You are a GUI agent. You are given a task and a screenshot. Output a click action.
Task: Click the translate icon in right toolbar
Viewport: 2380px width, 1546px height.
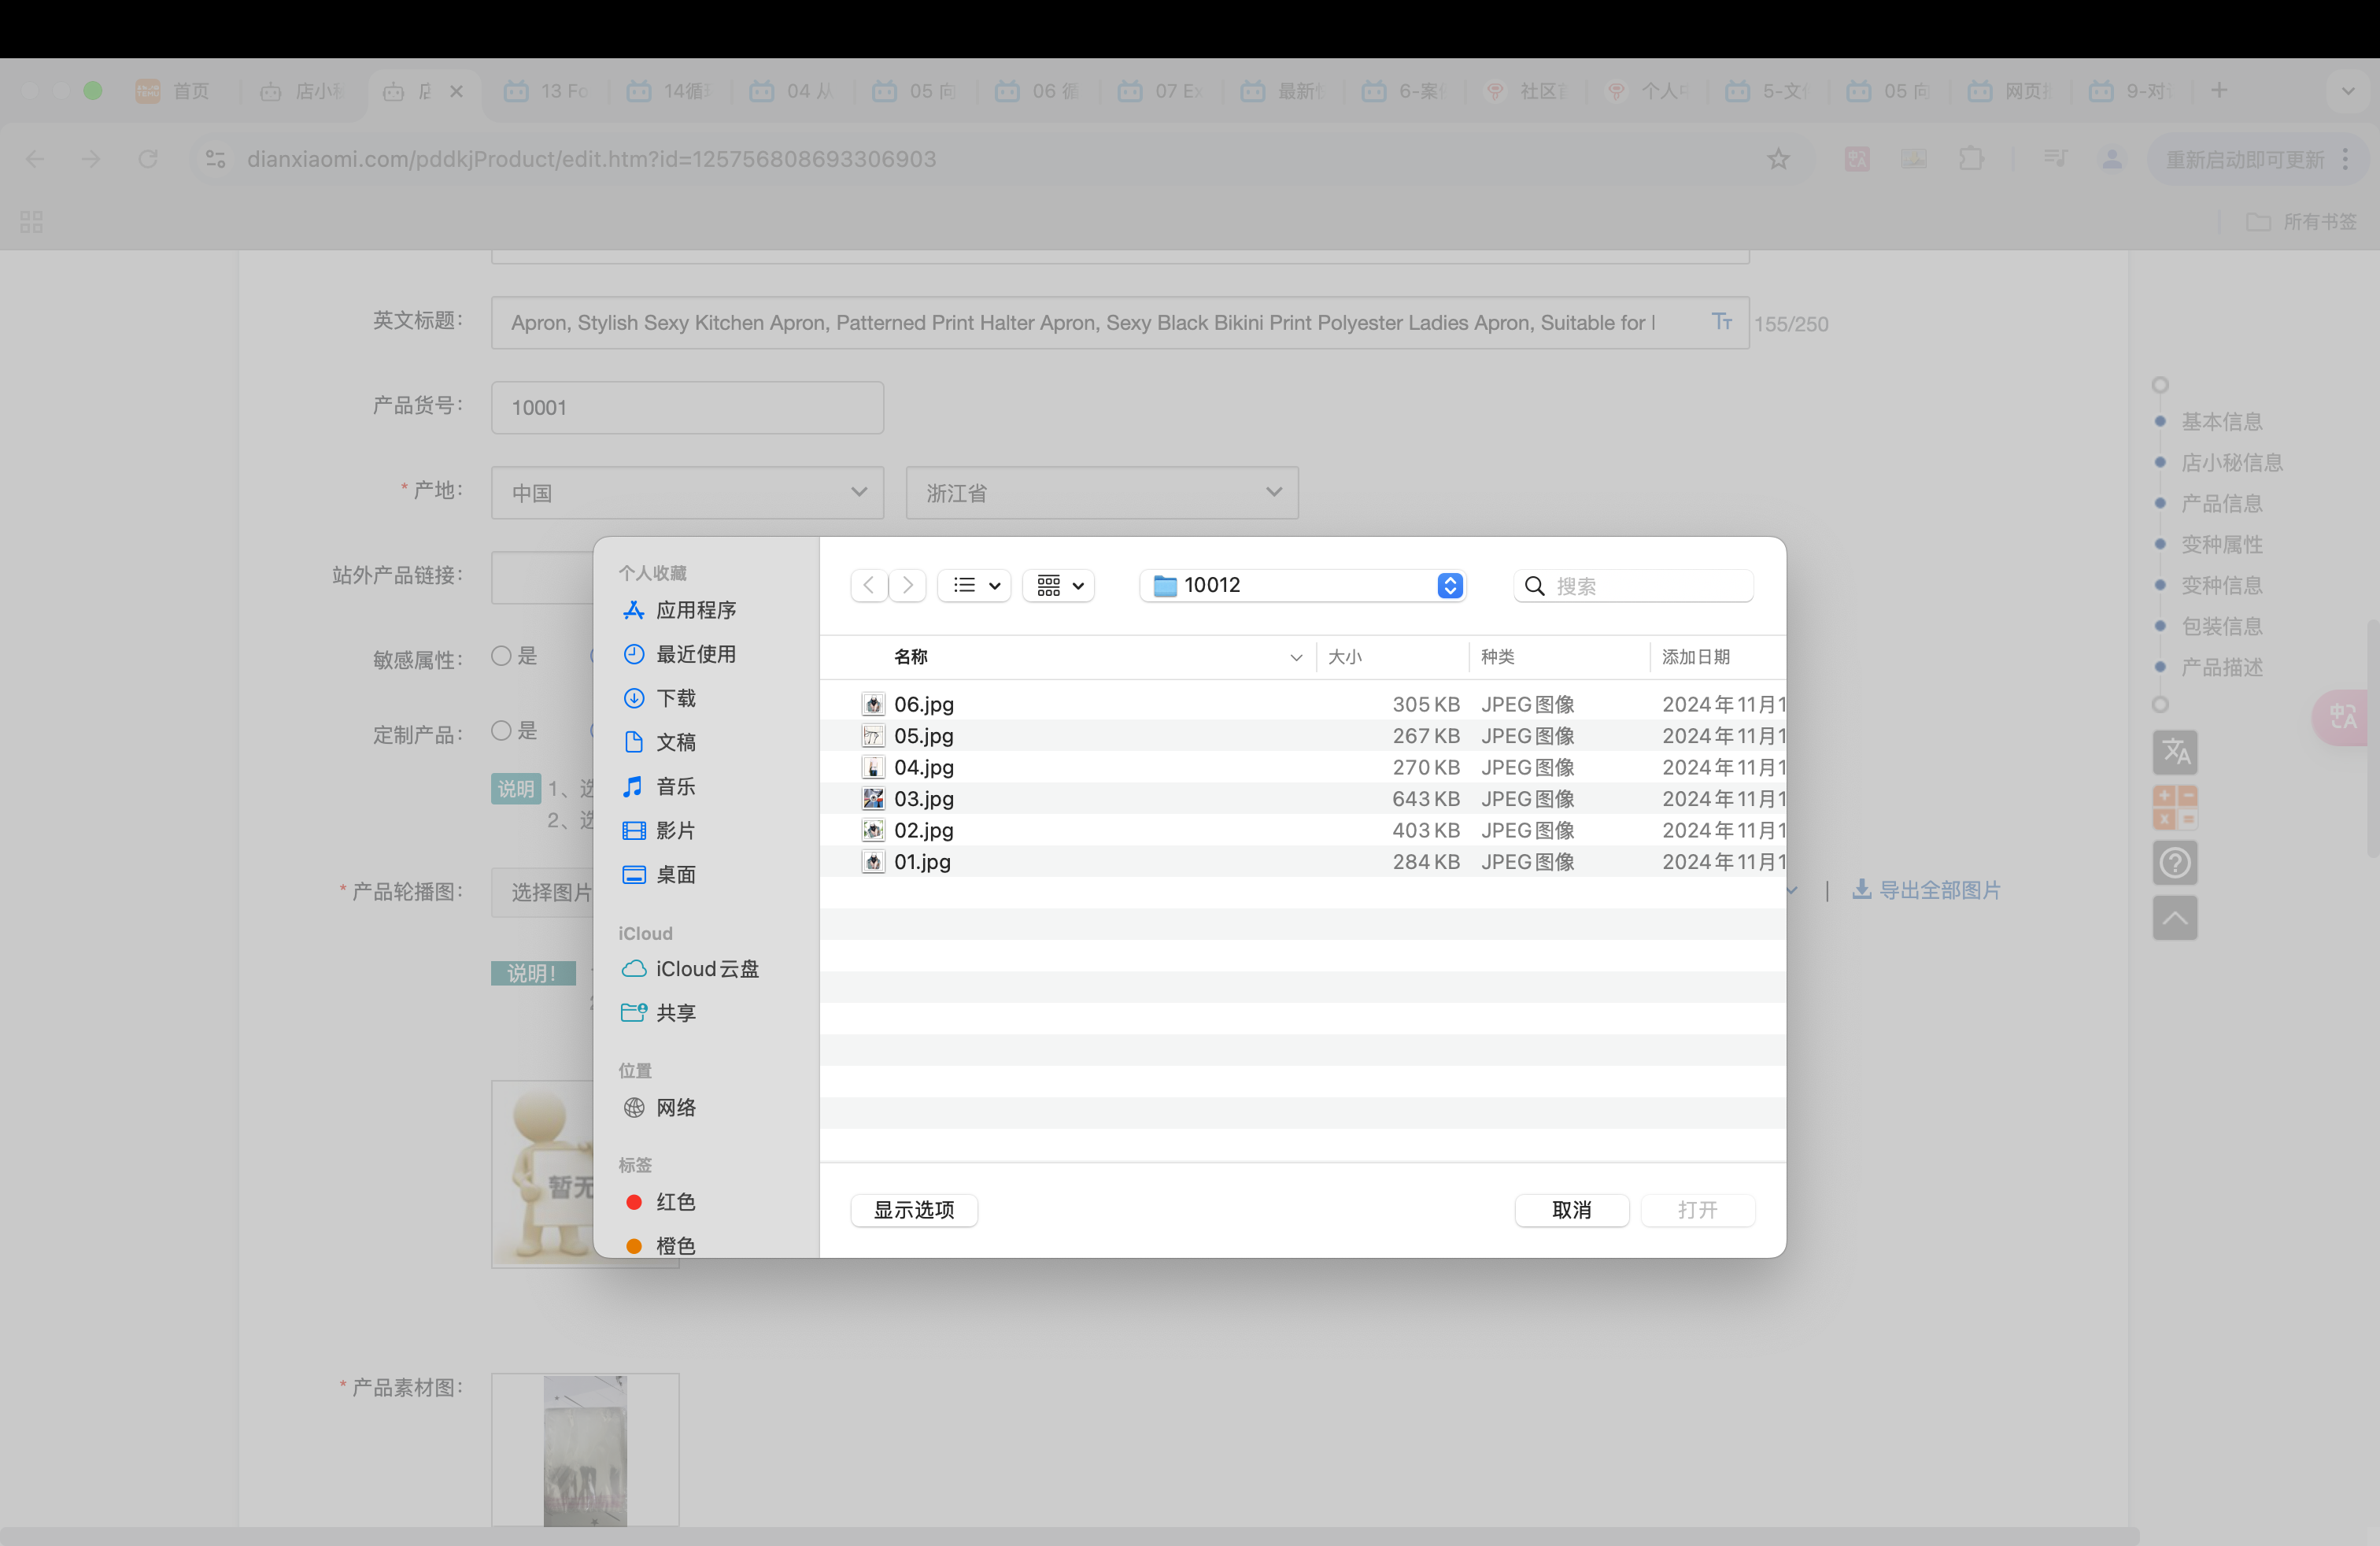point(2174,752)
